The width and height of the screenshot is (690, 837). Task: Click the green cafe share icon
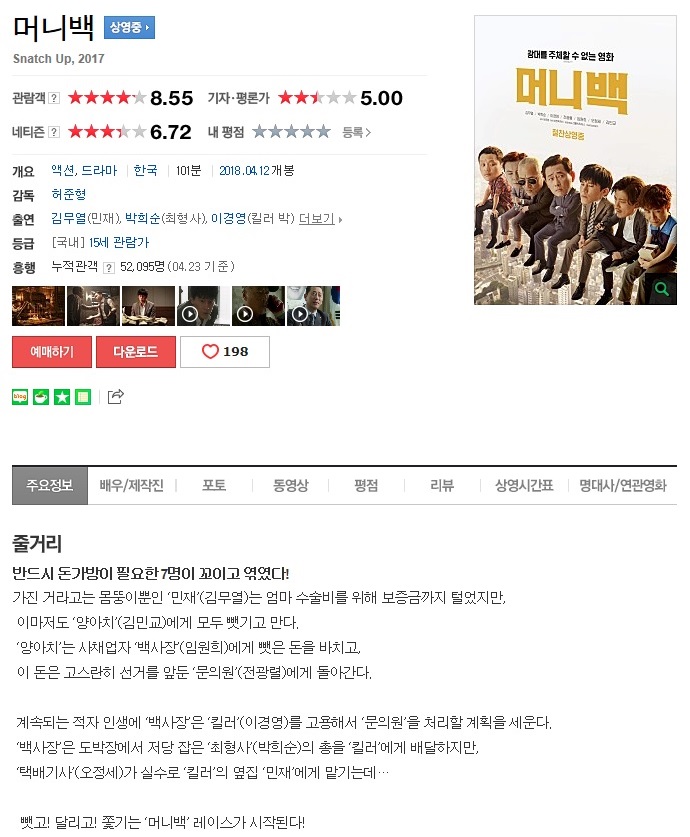coord(41,397)
